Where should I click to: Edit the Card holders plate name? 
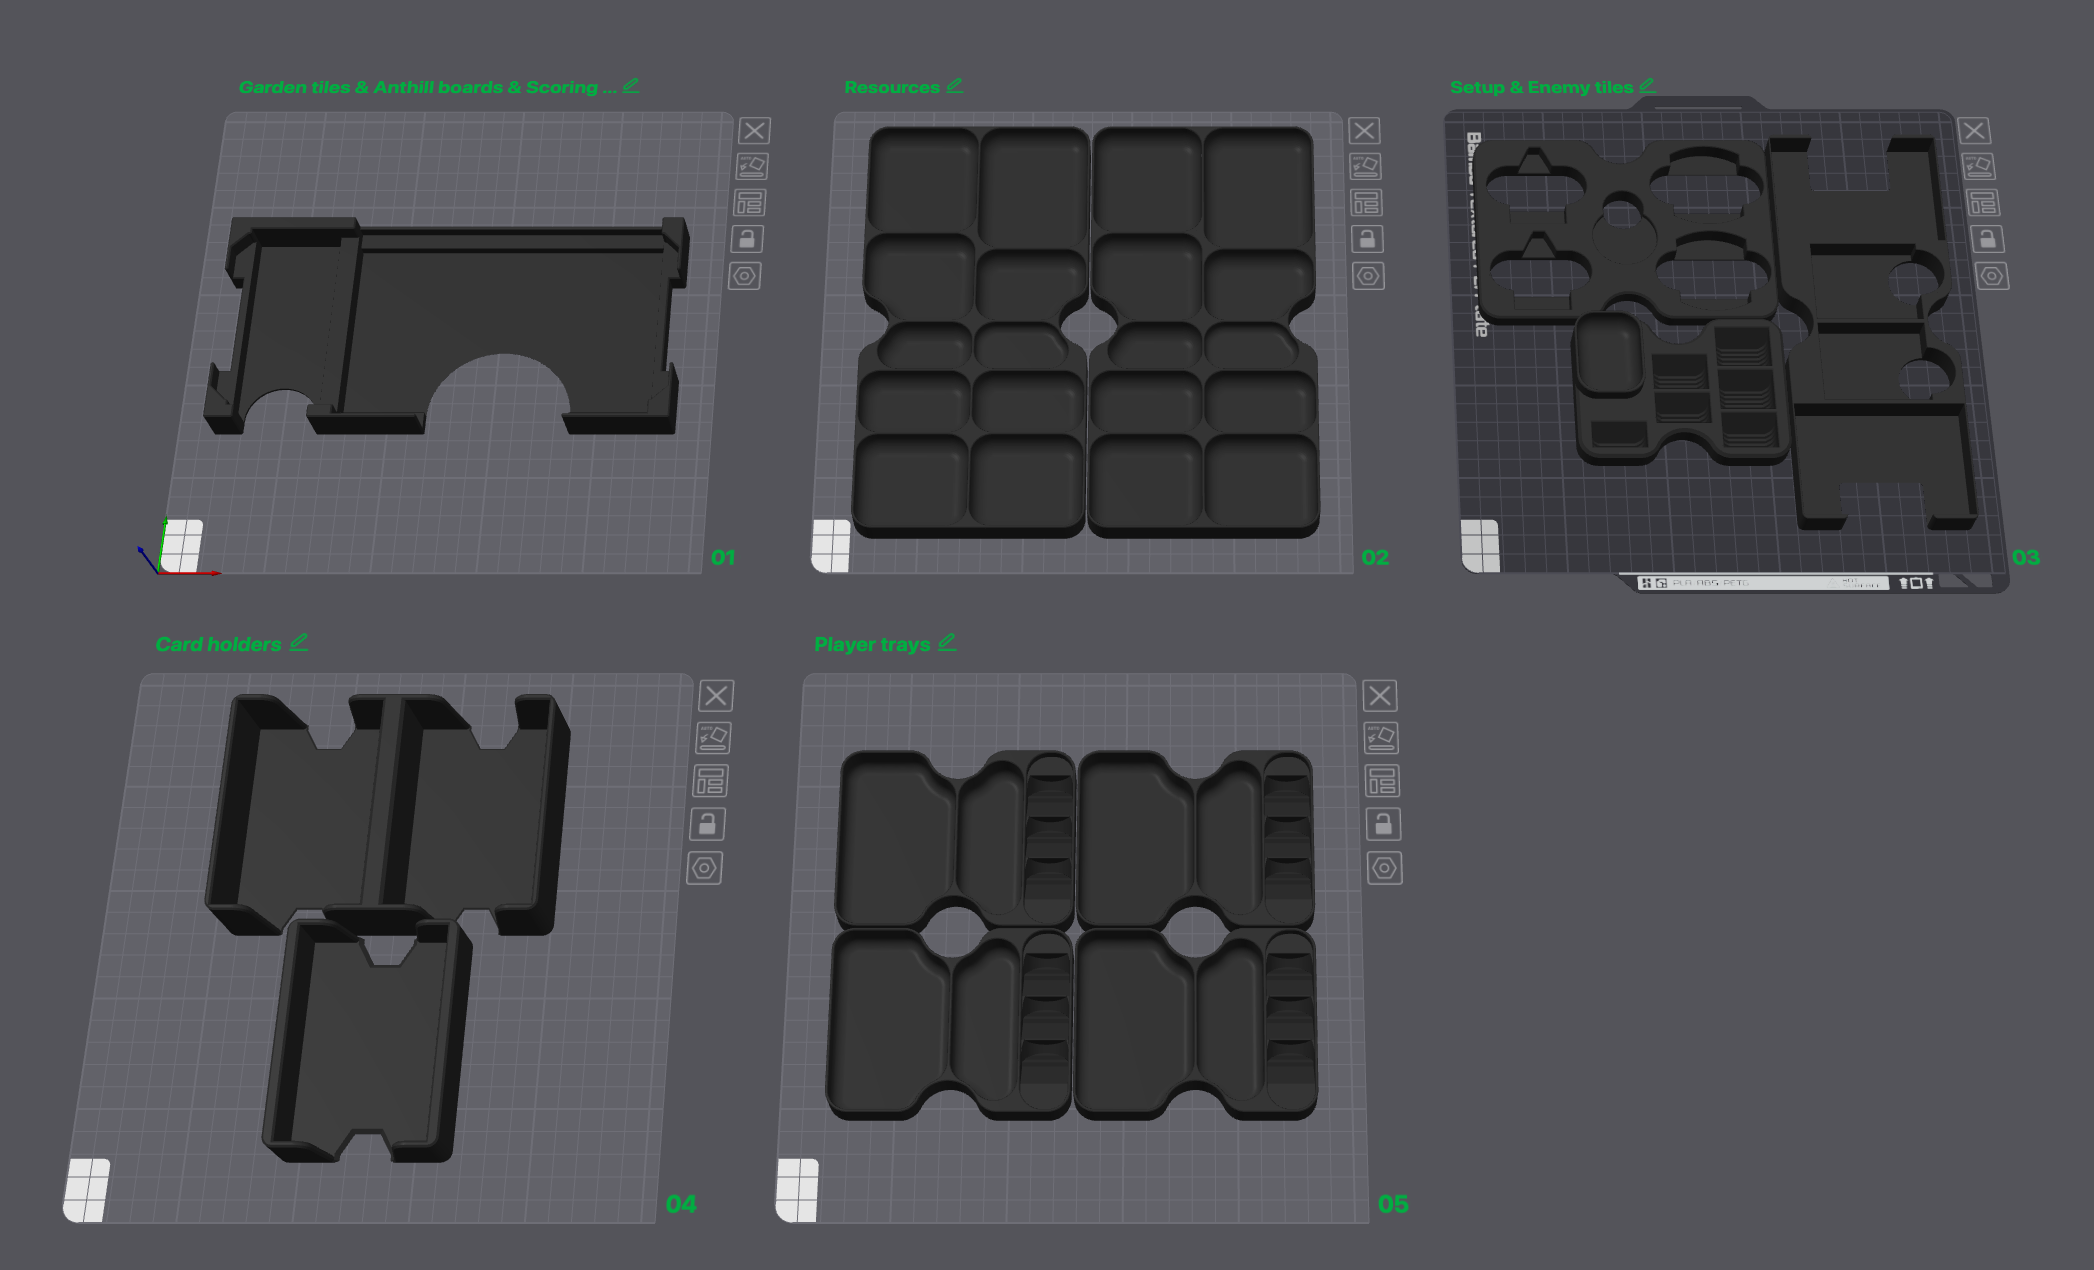point(299,643)
